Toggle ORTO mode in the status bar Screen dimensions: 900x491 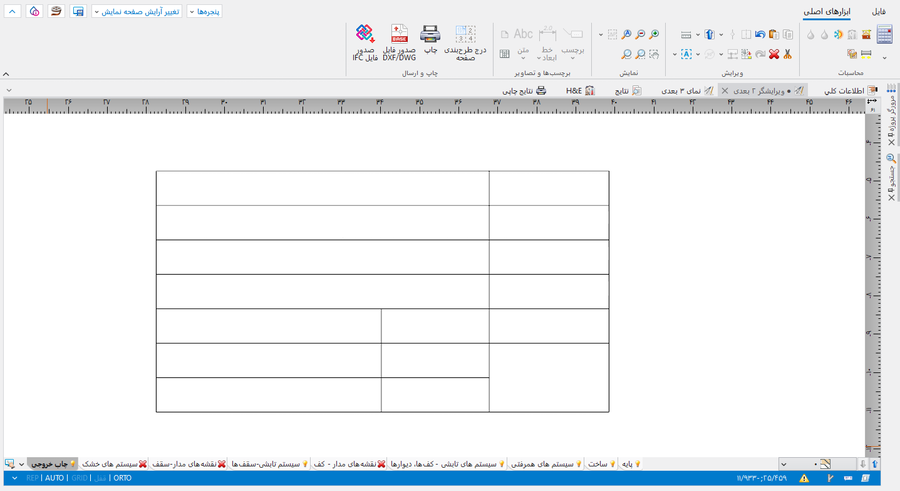coord(122,479)
